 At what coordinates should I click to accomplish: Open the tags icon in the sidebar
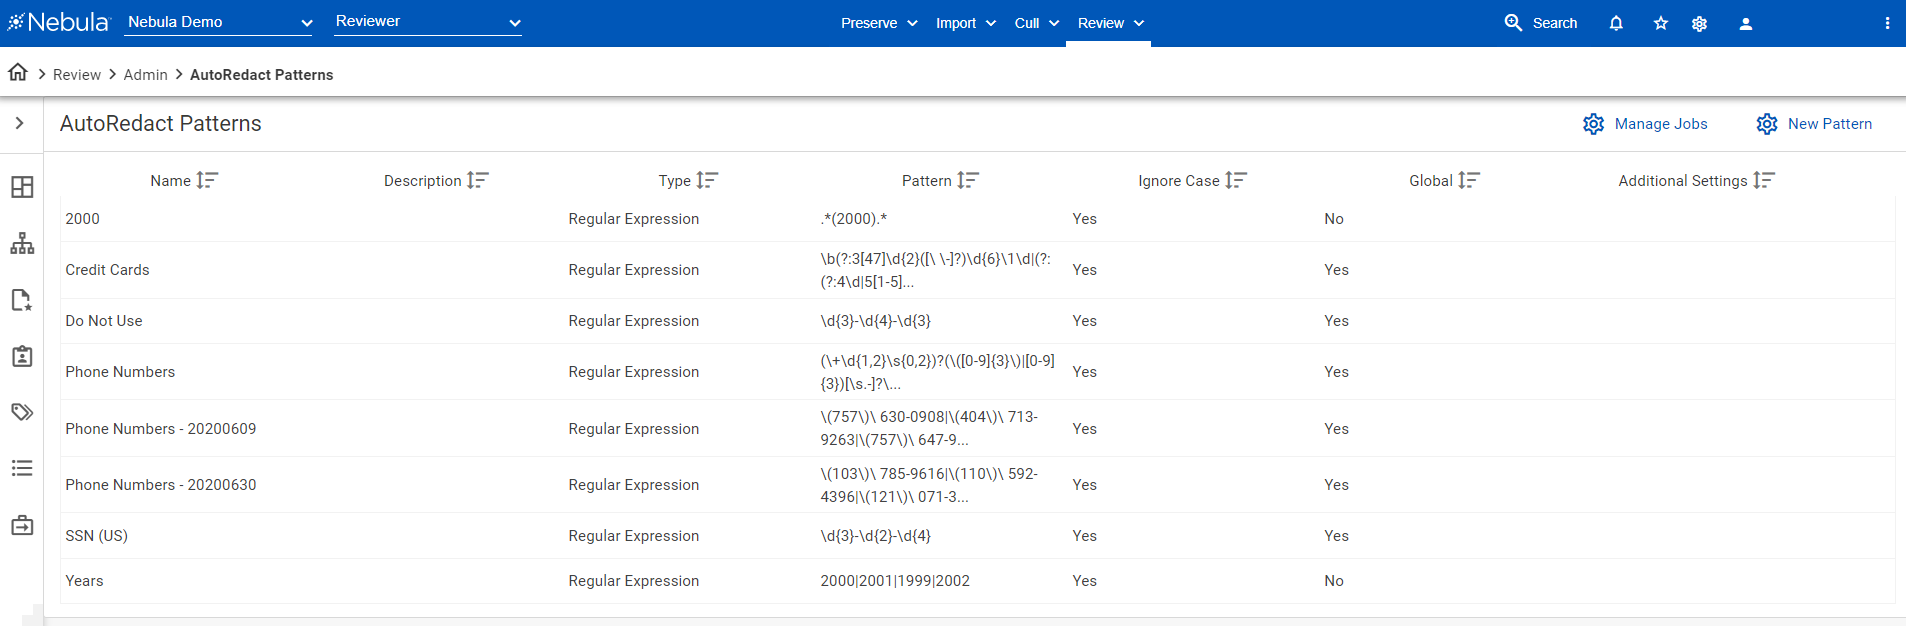[x=22, y=412]
